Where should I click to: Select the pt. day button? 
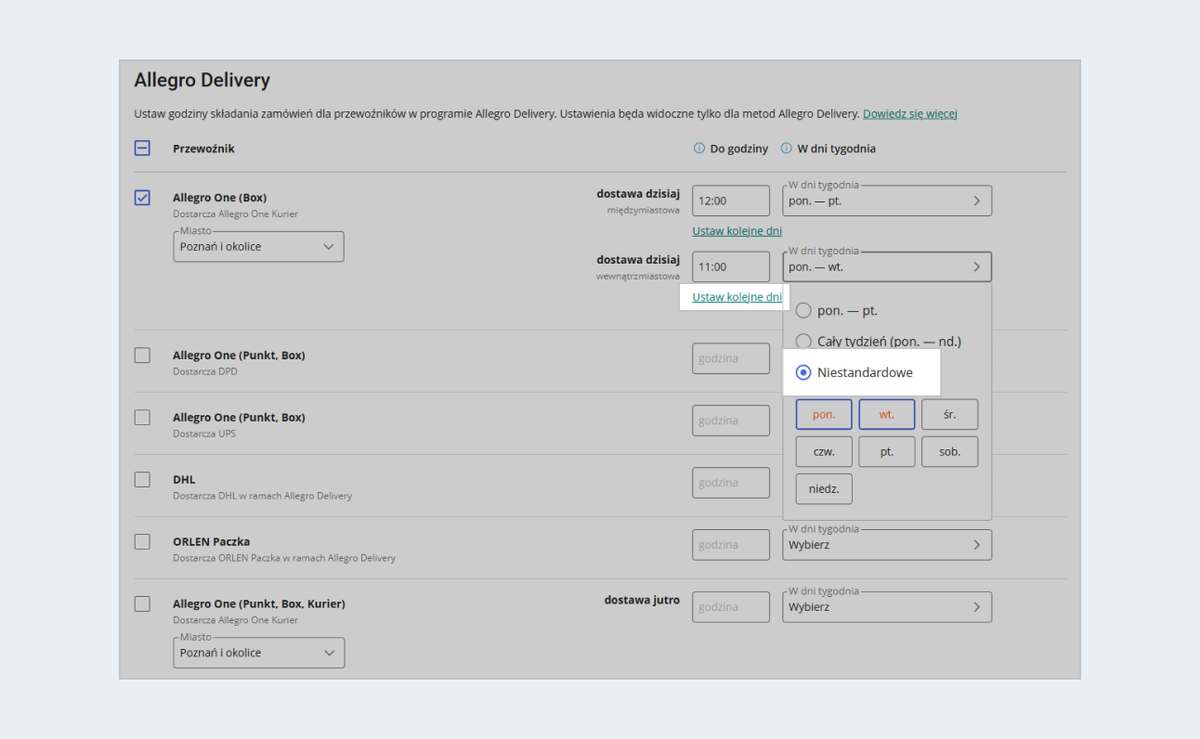887,452
